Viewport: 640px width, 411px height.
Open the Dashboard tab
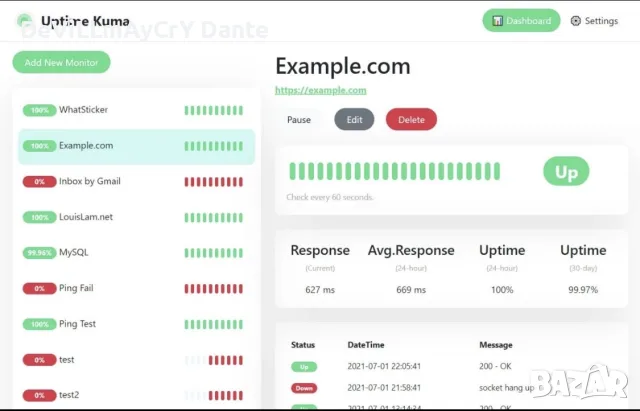[521, 20]
